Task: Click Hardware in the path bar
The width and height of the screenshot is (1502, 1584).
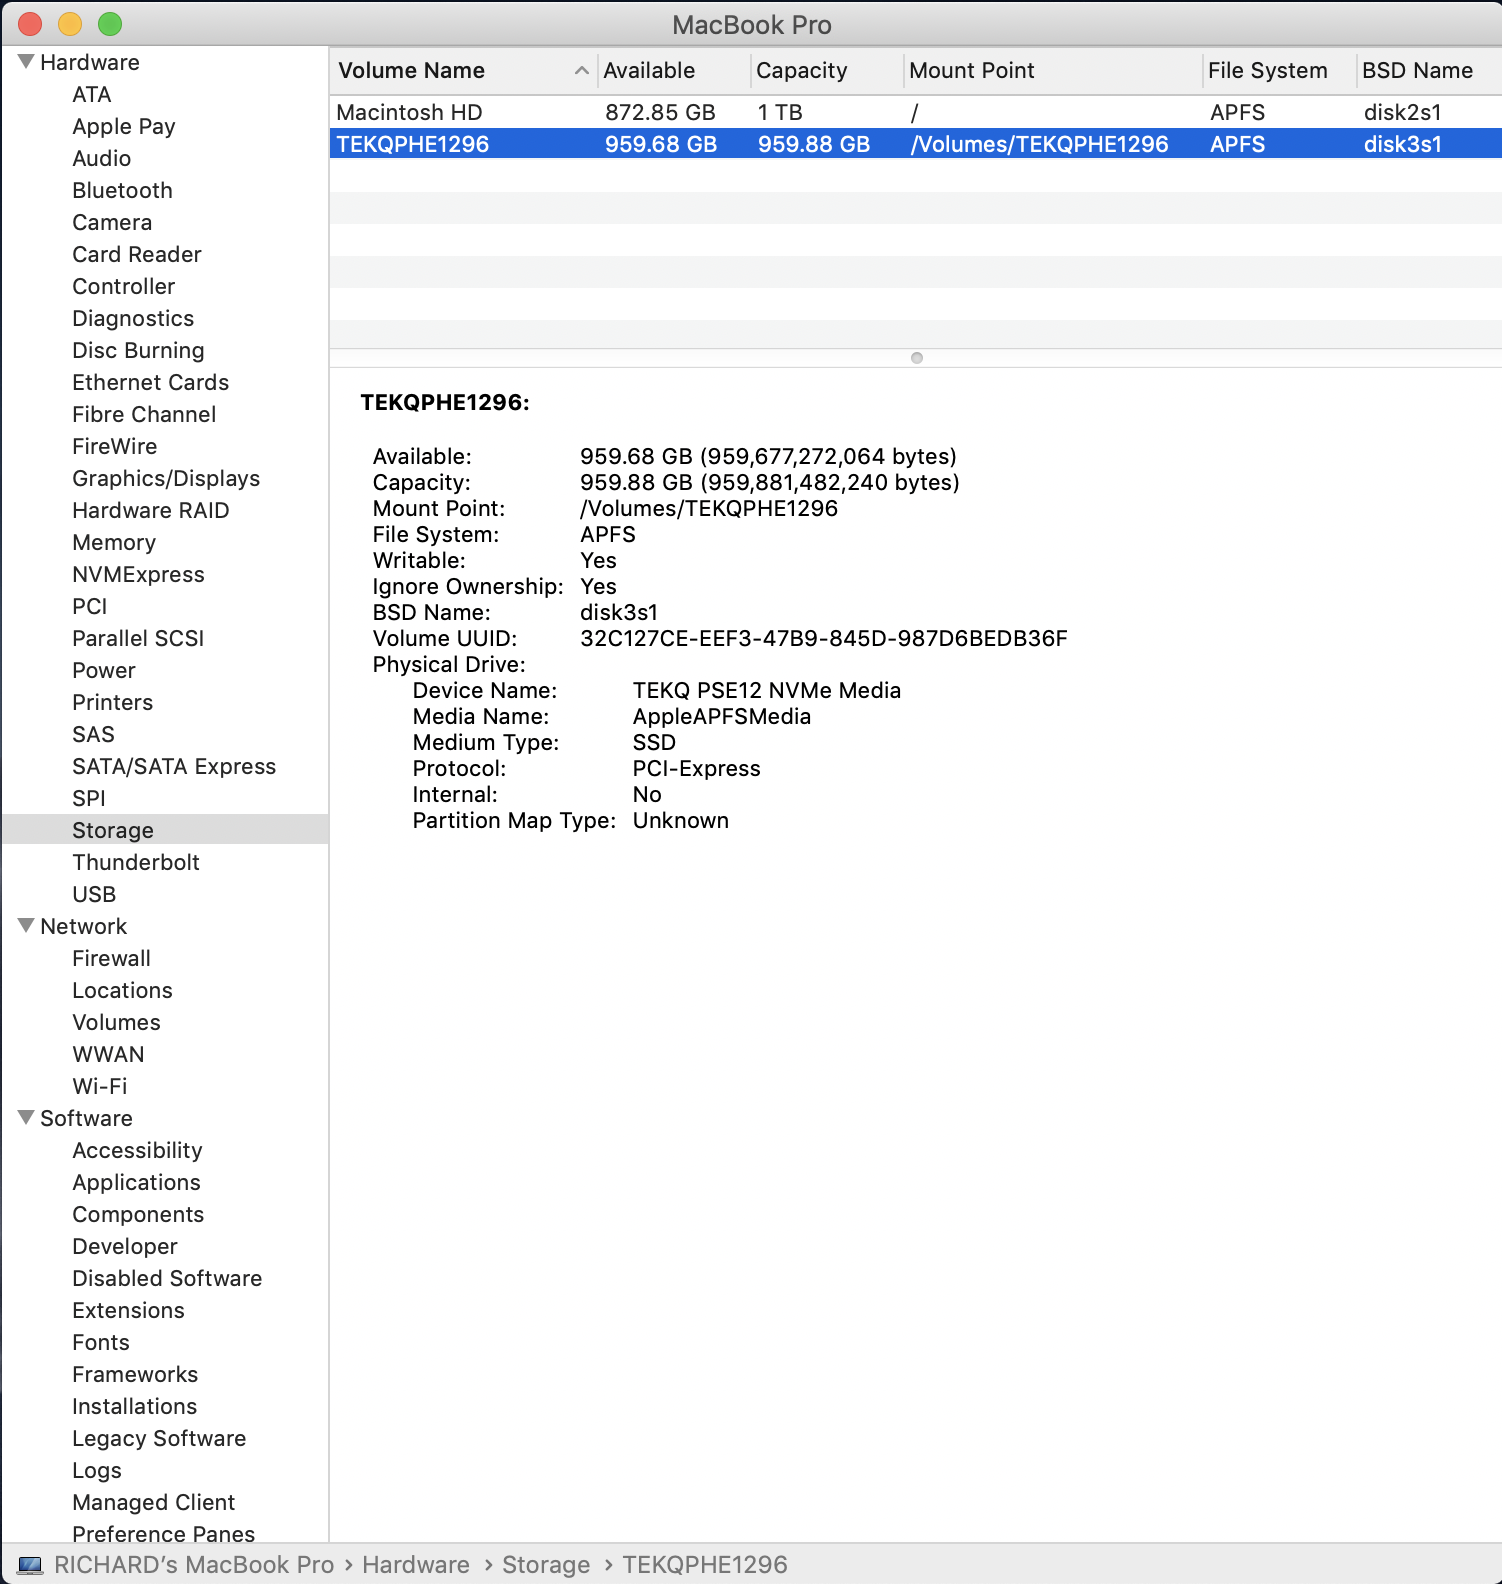Action: click(x=416, y=1565)
